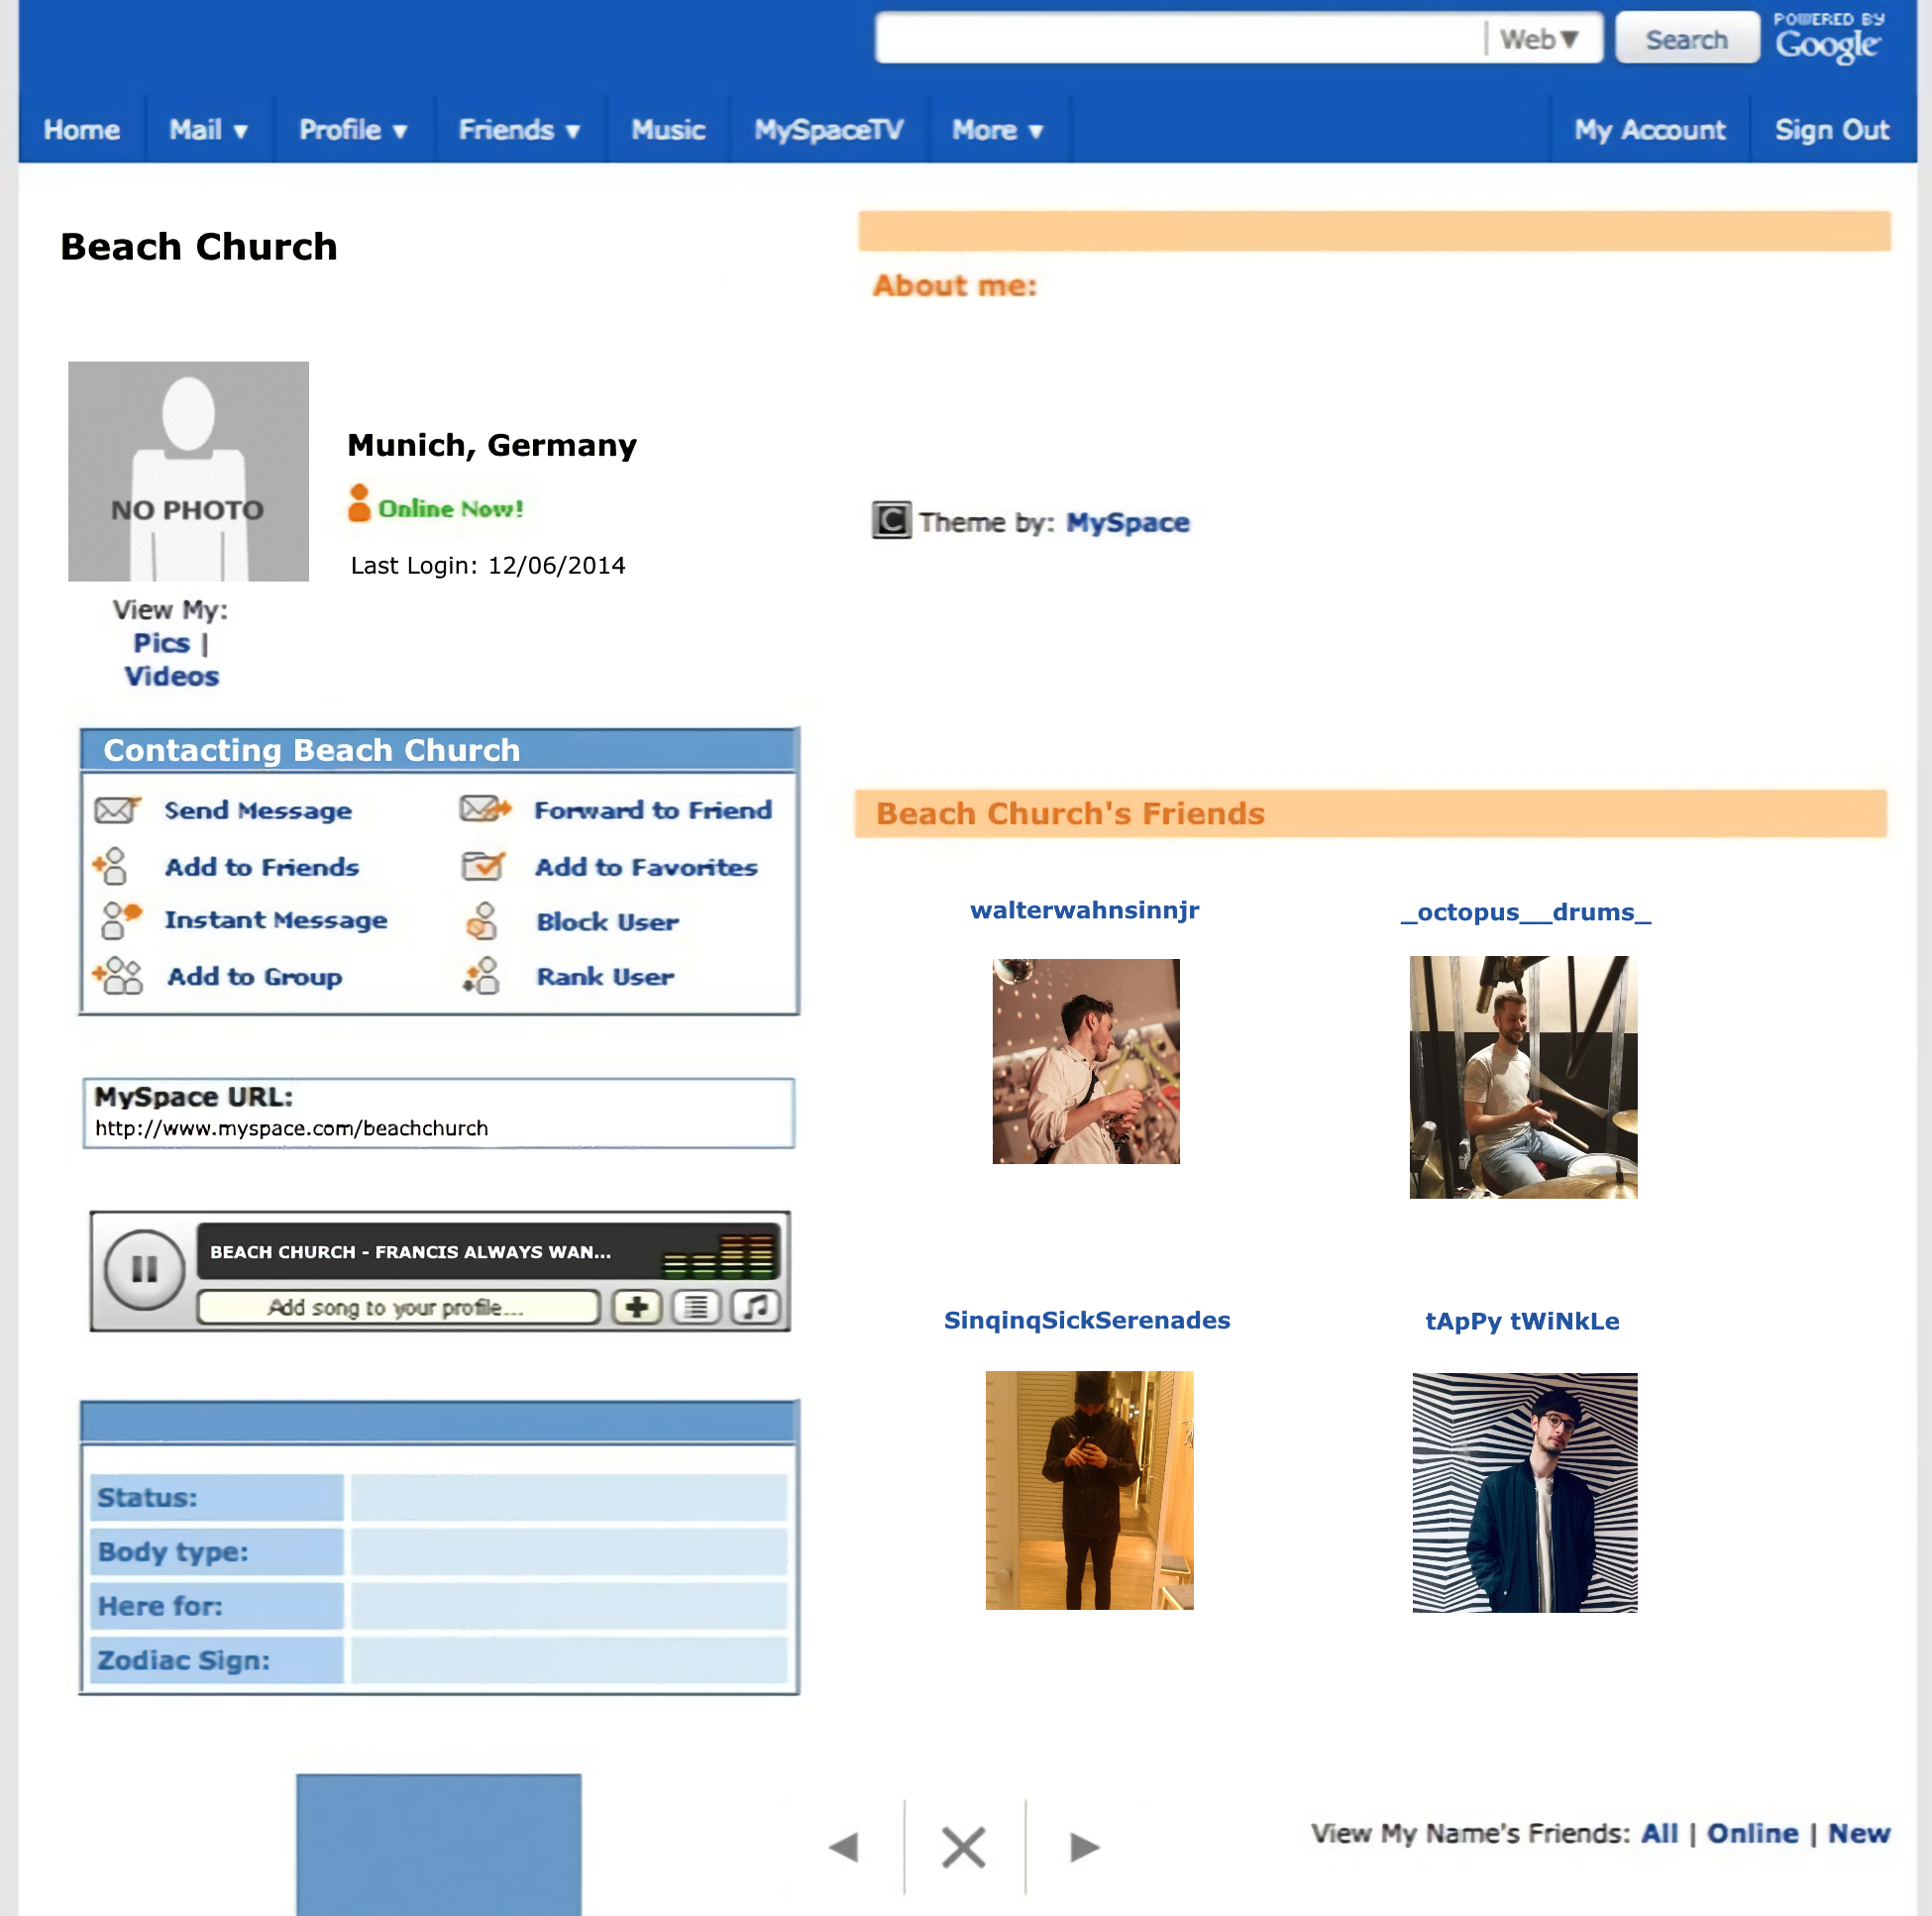
Task: Click the Google logo
Action: 1829,45
